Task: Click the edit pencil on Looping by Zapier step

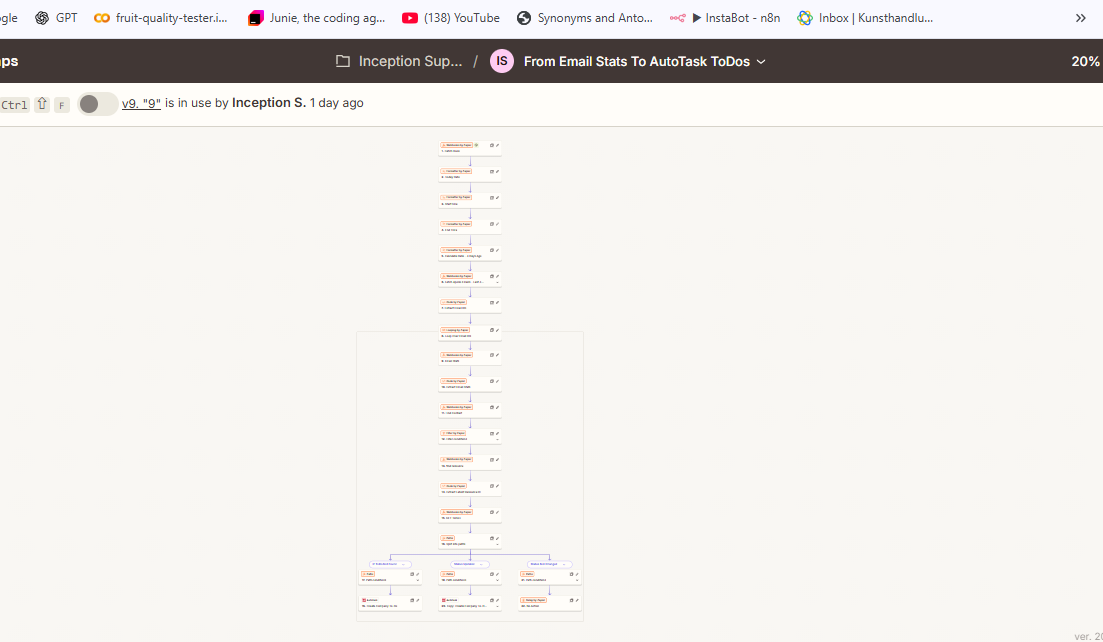Action: 497,329
